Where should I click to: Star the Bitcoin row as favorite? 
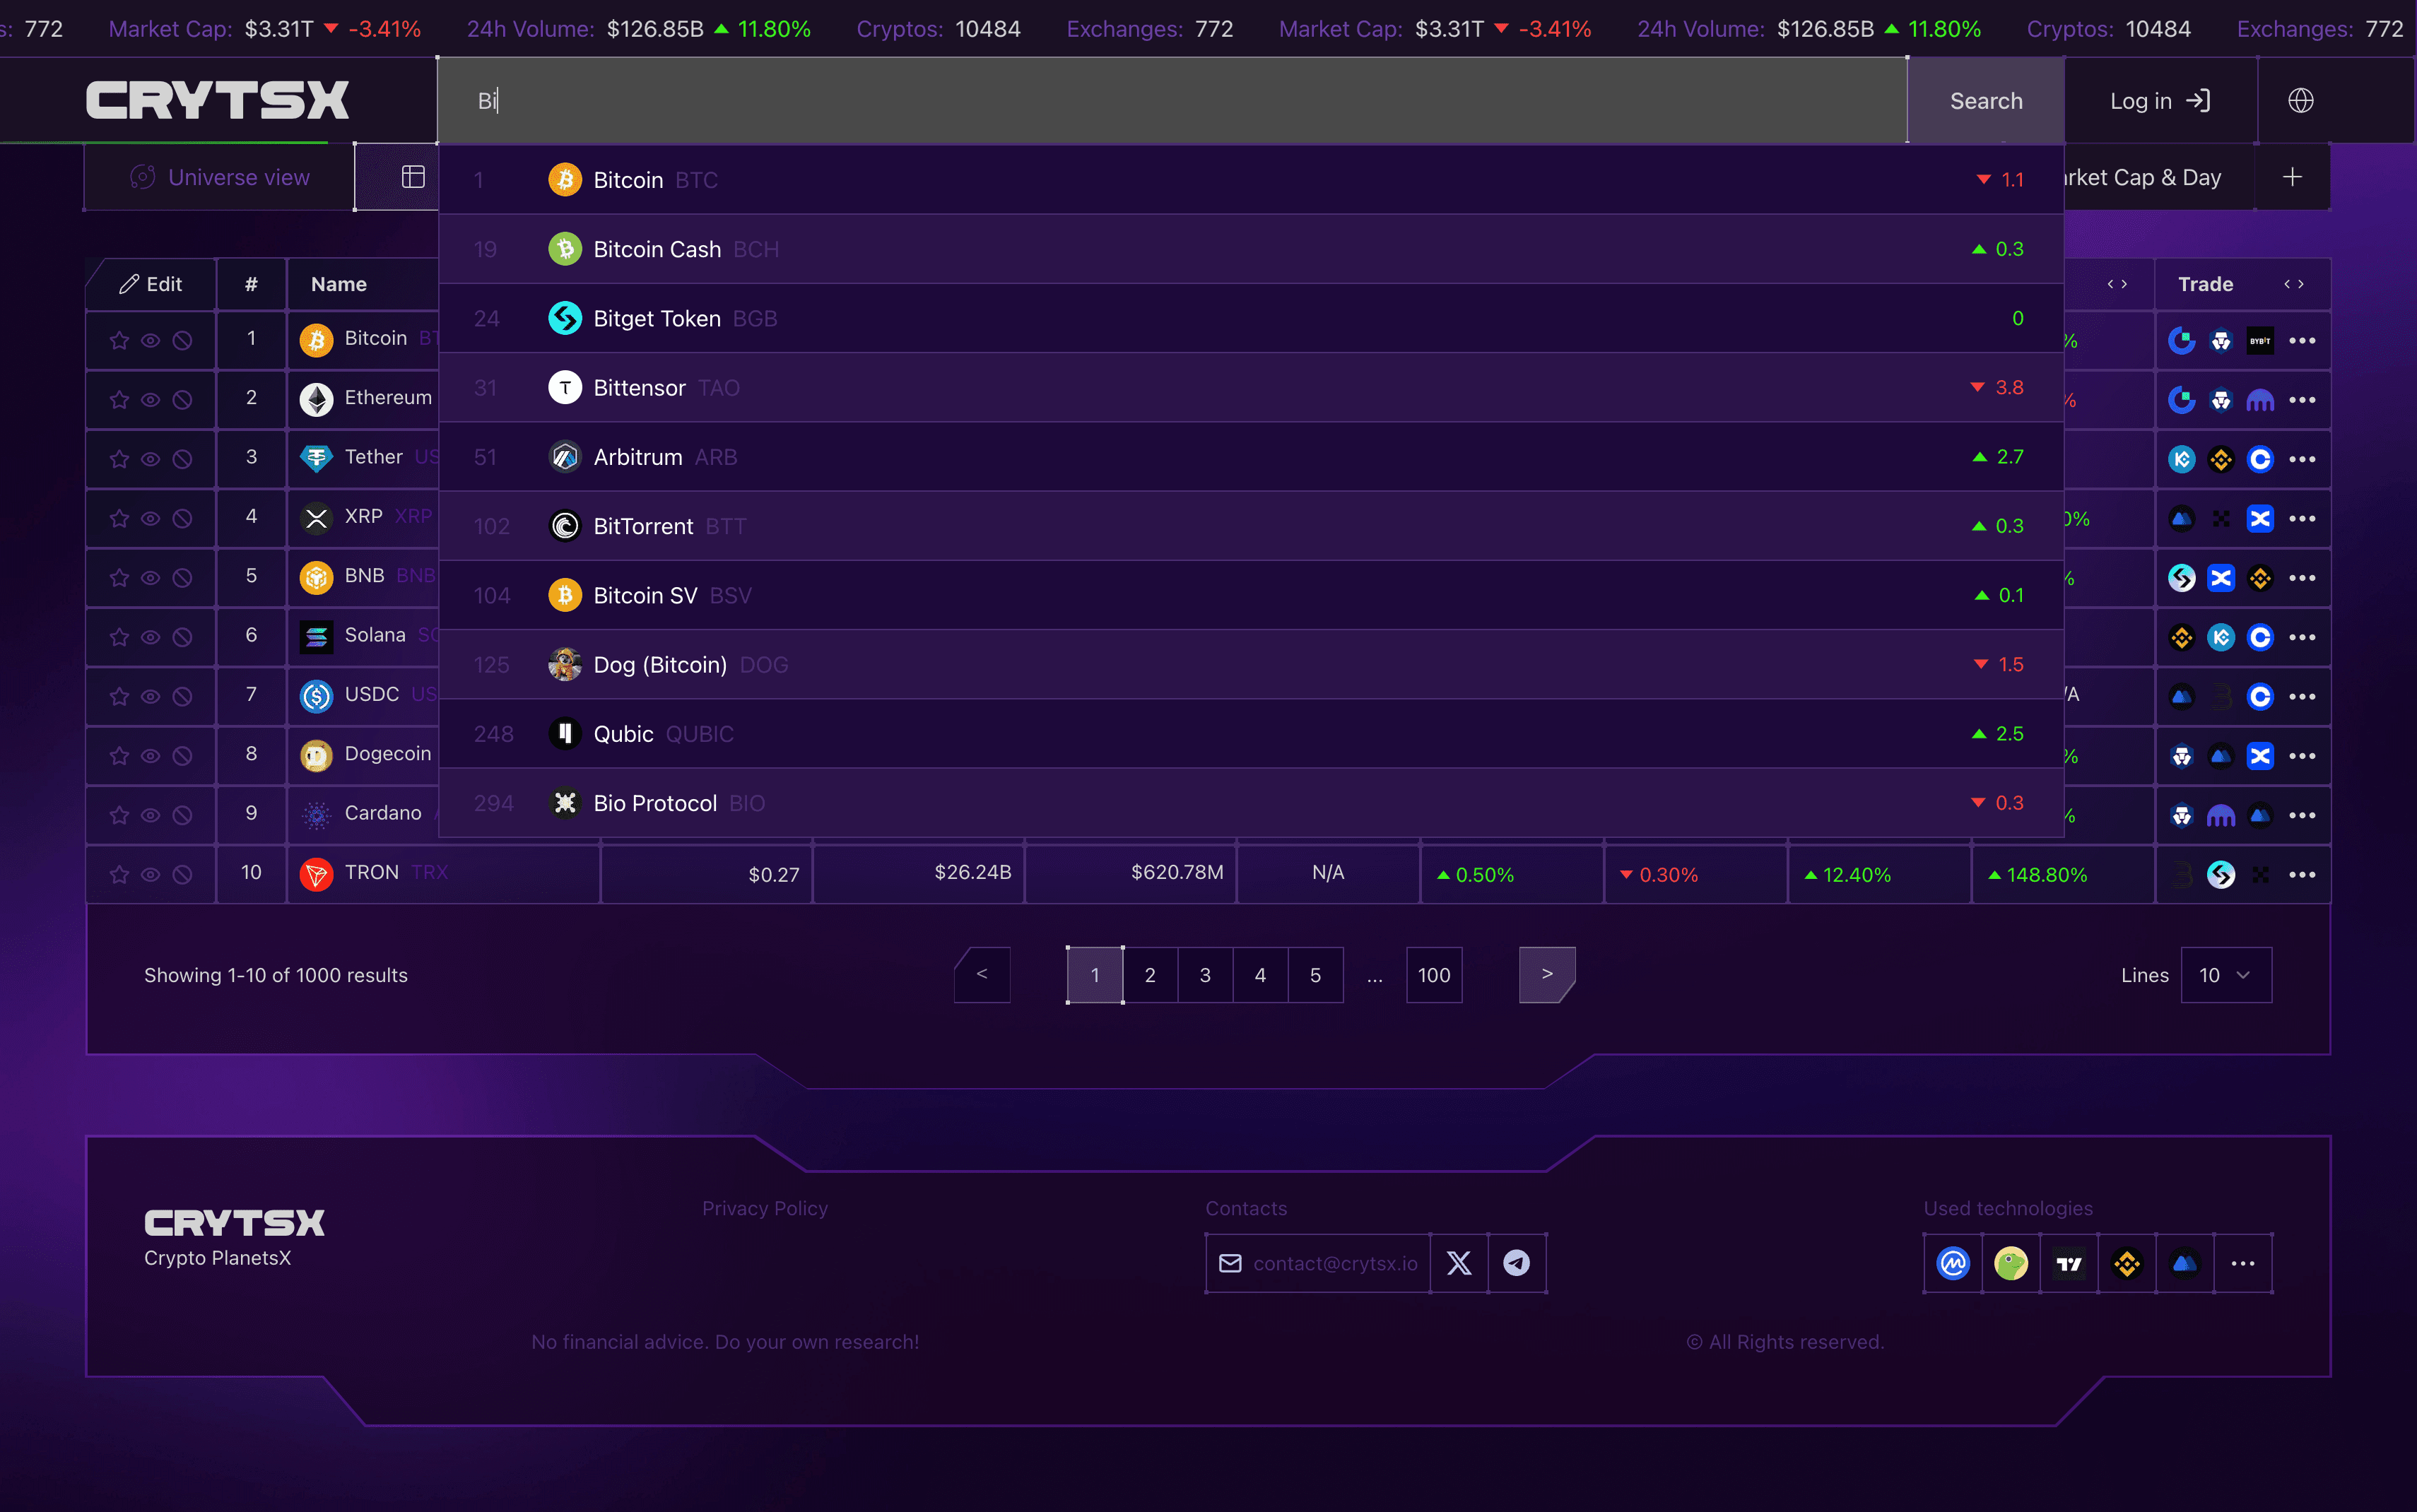click(x=119, y=340)
